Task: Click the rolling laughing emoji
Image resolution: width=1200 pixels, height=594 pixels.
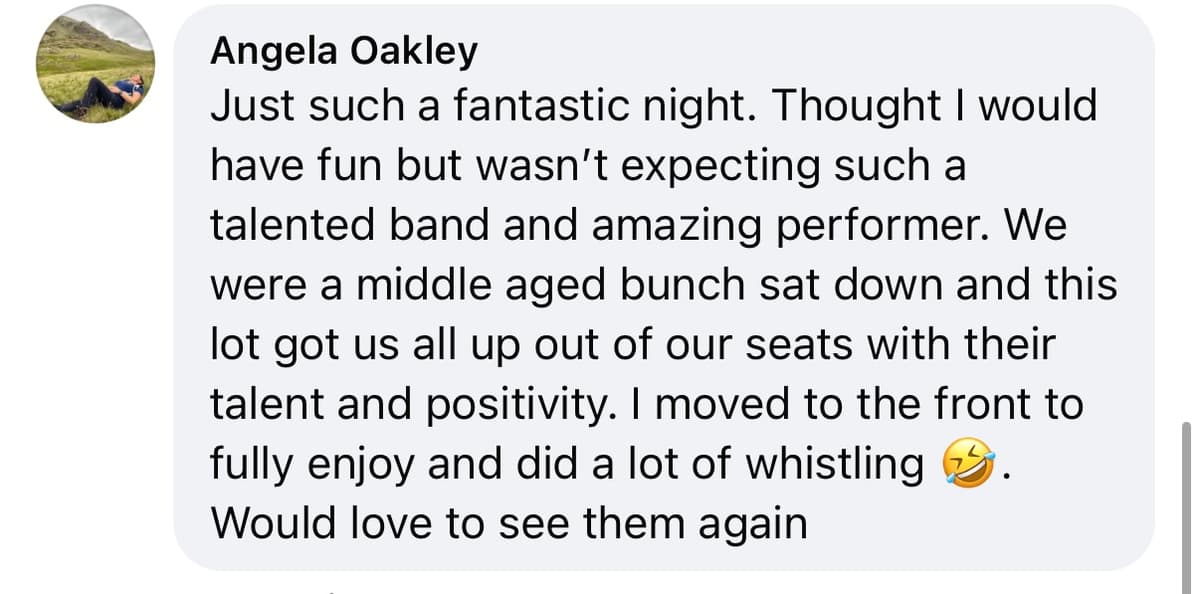Action: [x=967, y=466]
